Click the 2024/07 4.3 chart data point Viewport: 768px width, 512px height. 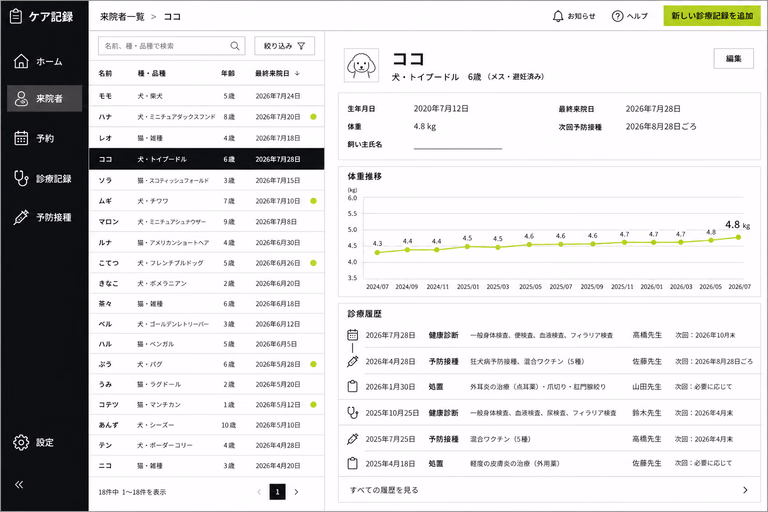[x=377, y=253]
